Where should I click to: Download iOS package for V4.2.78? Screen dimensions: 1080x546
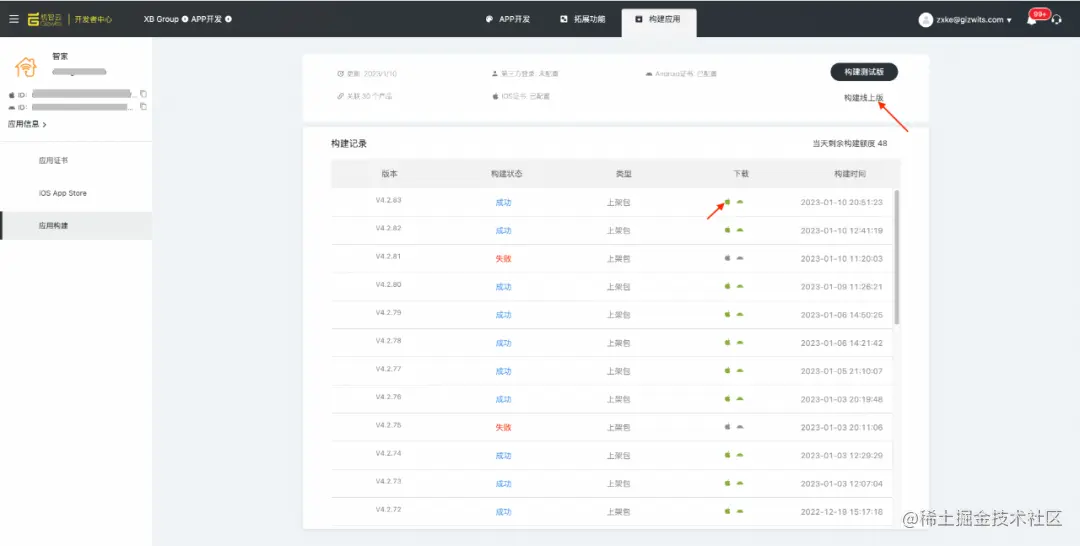[727, 343]
